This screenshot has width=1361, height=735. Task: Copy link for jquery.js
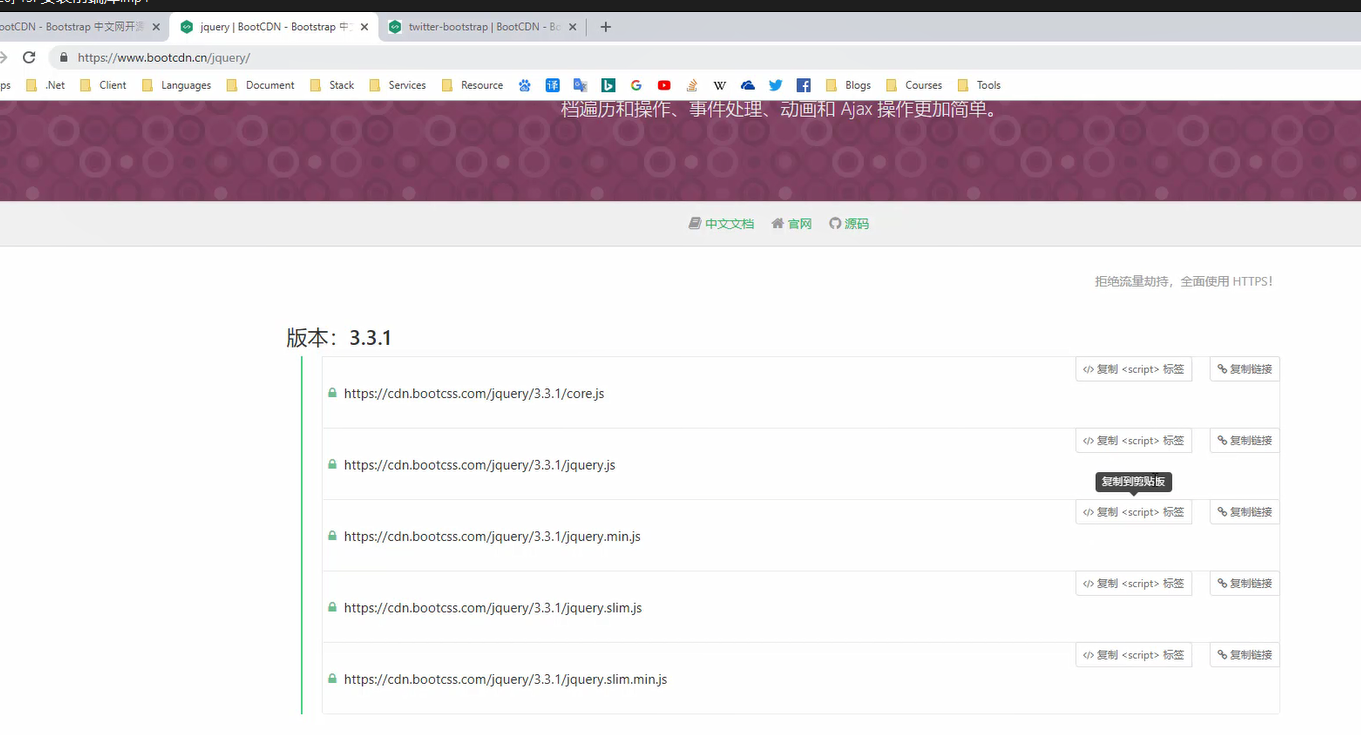(1245, 440)
